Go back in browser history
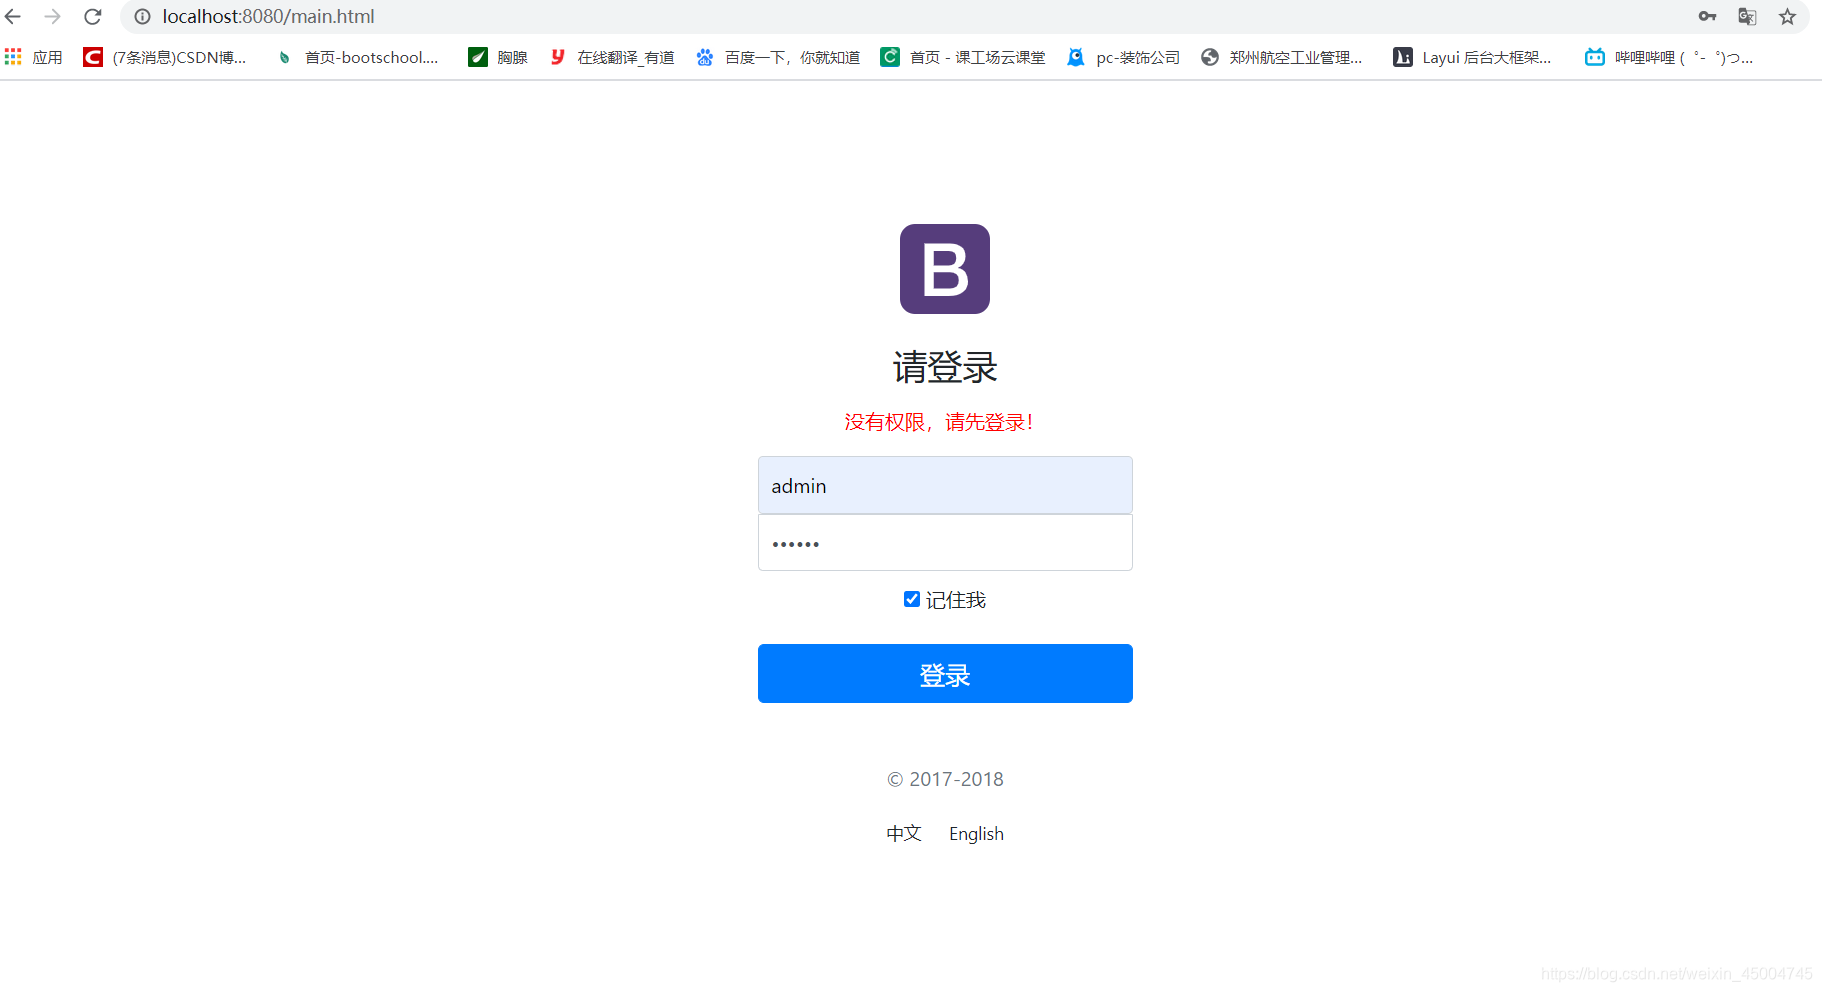Image resolution: width=1822 pixels, height=992 pixels. click(12, 16)
